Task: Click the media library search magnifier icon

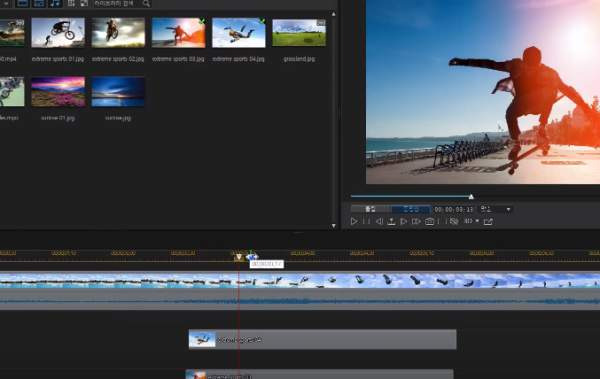Action: (147, 3)
